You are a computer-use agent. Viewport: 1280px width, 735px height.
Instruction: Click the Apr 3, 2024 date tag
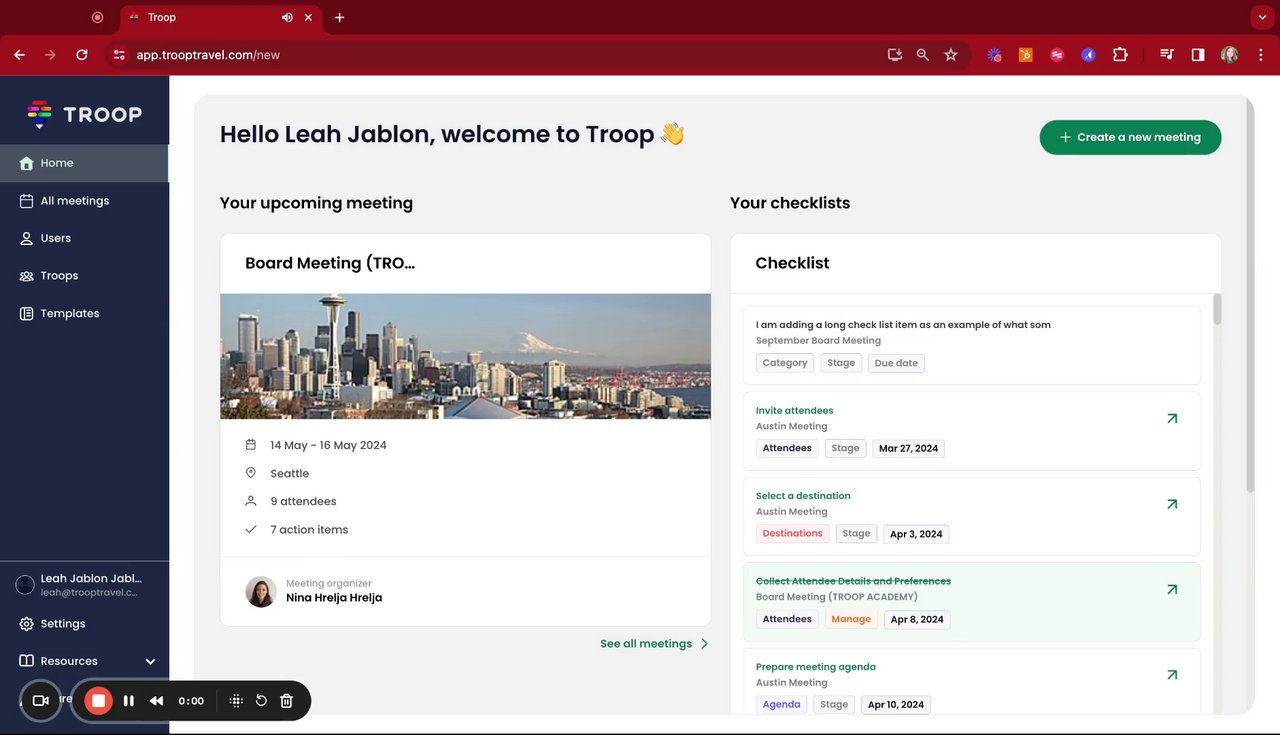coord(916,534)
